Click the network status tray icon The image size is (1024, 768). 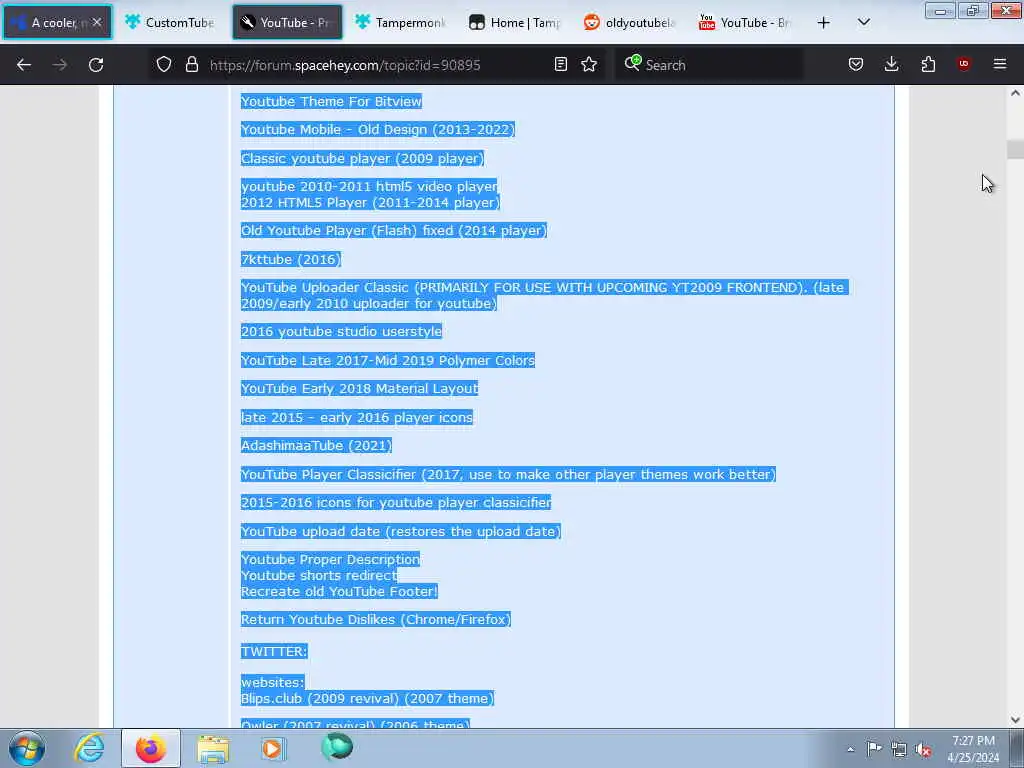coord(899,750)
